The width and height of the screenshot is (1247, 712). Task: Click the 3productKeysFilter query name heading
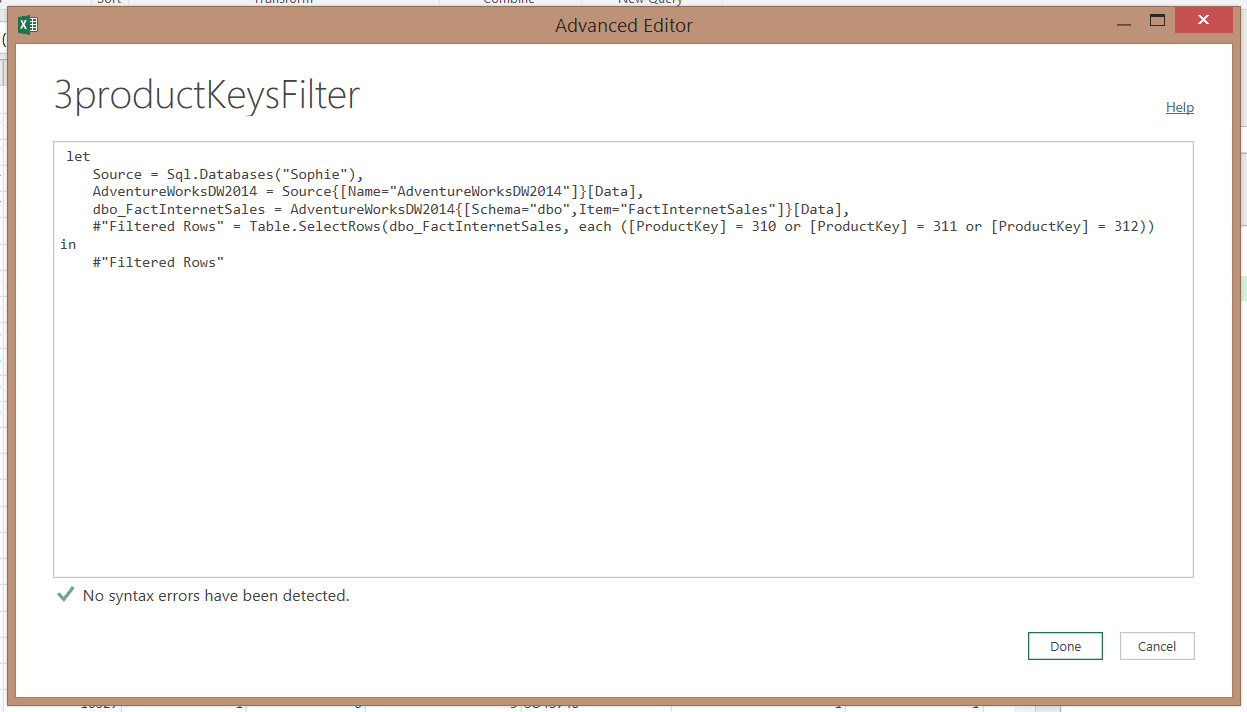pyautogui.click(x=207, y=96)
